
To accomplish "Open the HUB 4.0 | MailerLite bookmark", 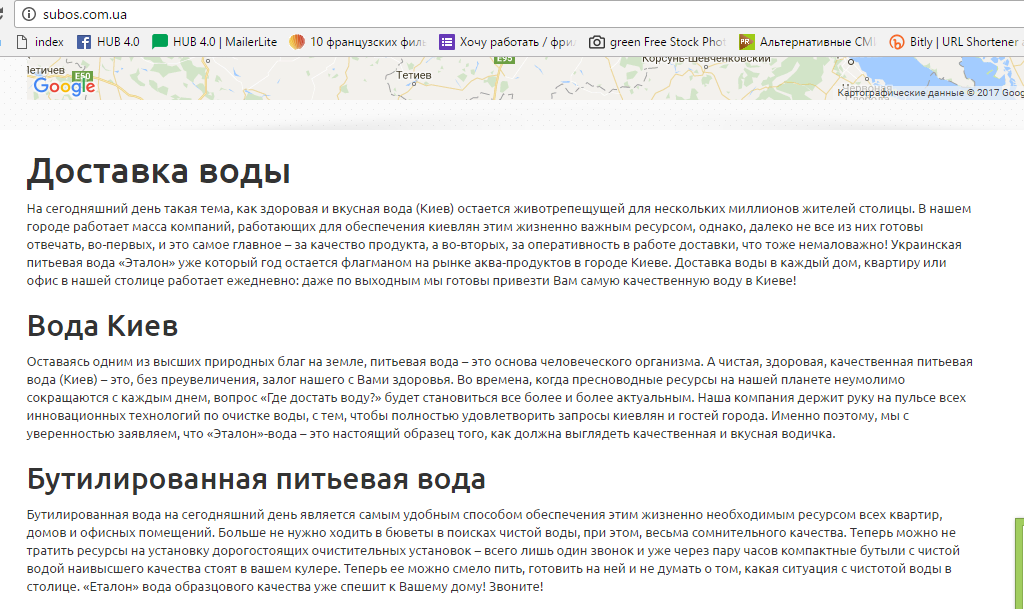I will pyautogui.click(x=215, y=42).
